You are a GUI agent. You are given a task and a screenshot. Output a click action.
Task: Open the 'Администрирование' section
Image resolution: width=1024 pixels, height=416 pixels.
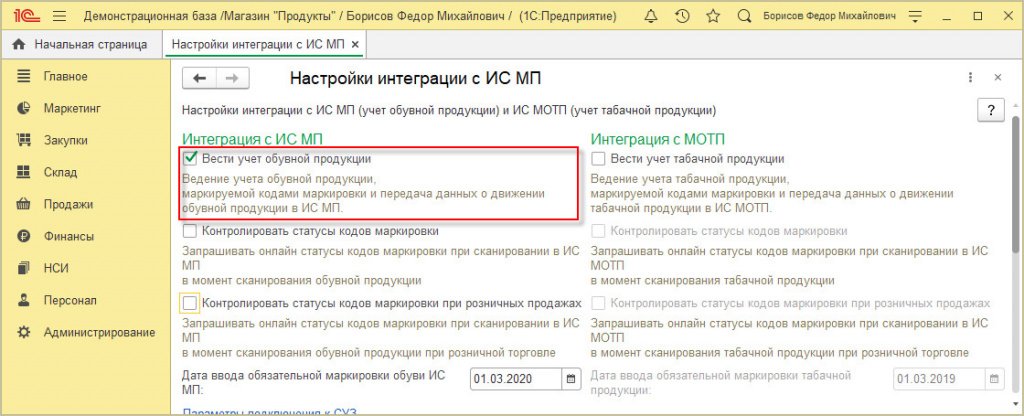99,332
